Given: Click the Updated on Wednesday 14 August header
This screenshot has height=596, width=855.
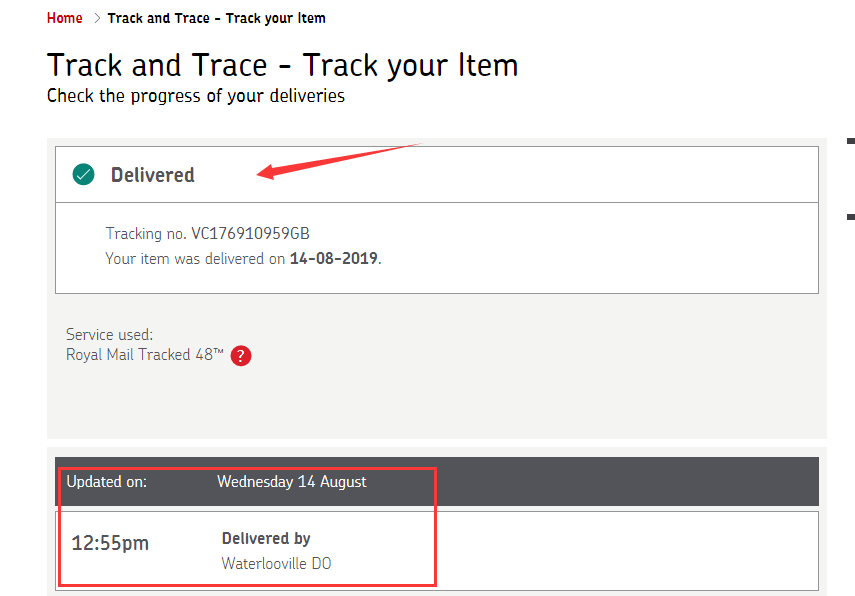Looking at the screenshot, I should pos(437,481).
